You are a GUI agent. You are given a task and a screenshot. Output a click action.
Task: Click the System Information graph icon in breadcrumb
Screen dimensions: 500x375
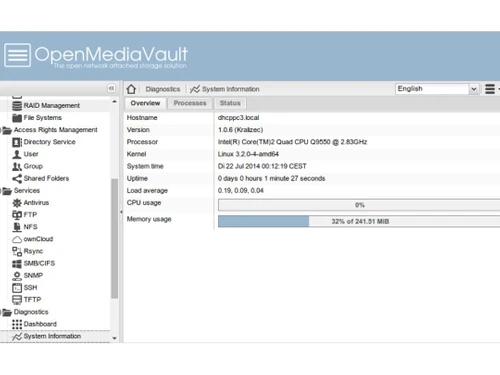pyautogui.click(x=195, y=89)
